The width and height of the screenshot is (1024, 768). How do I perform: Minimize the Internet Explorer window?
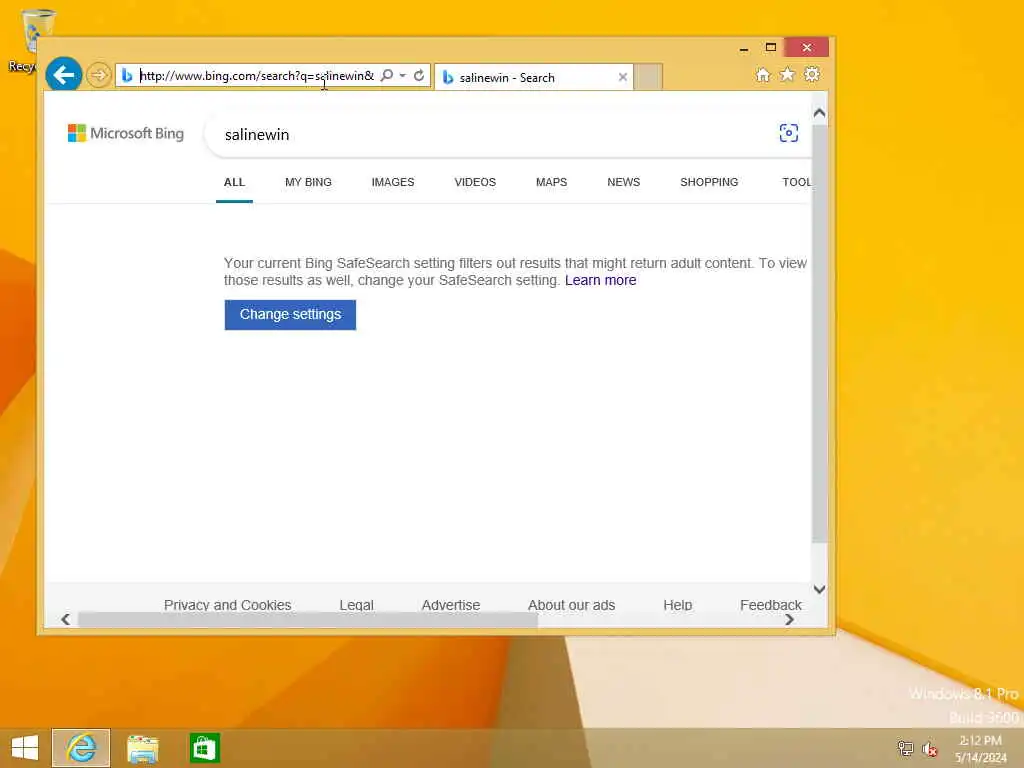(744, 48)
